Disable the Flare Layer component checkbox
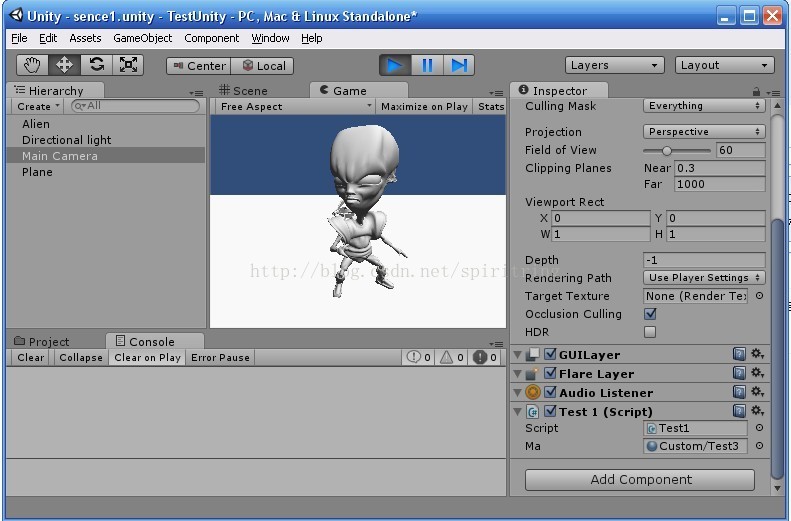Image resolution: width=791 pixels, height=521 pixels. (x=550, y=373)
